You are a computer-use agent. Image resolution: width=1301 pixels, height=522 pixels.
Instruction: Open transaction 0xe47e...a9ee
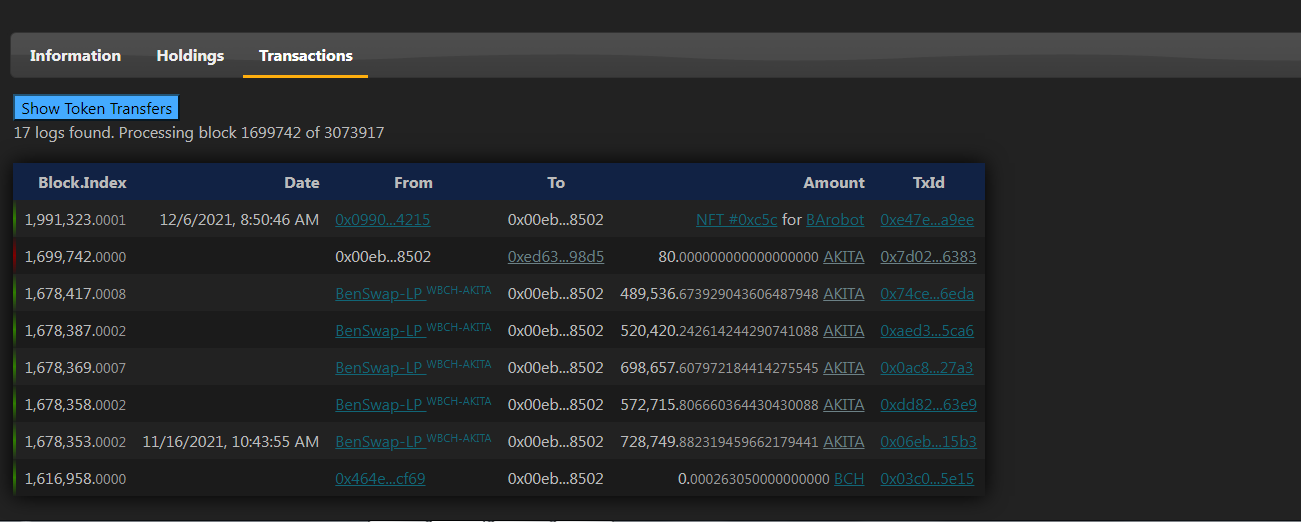click(927, 219)
